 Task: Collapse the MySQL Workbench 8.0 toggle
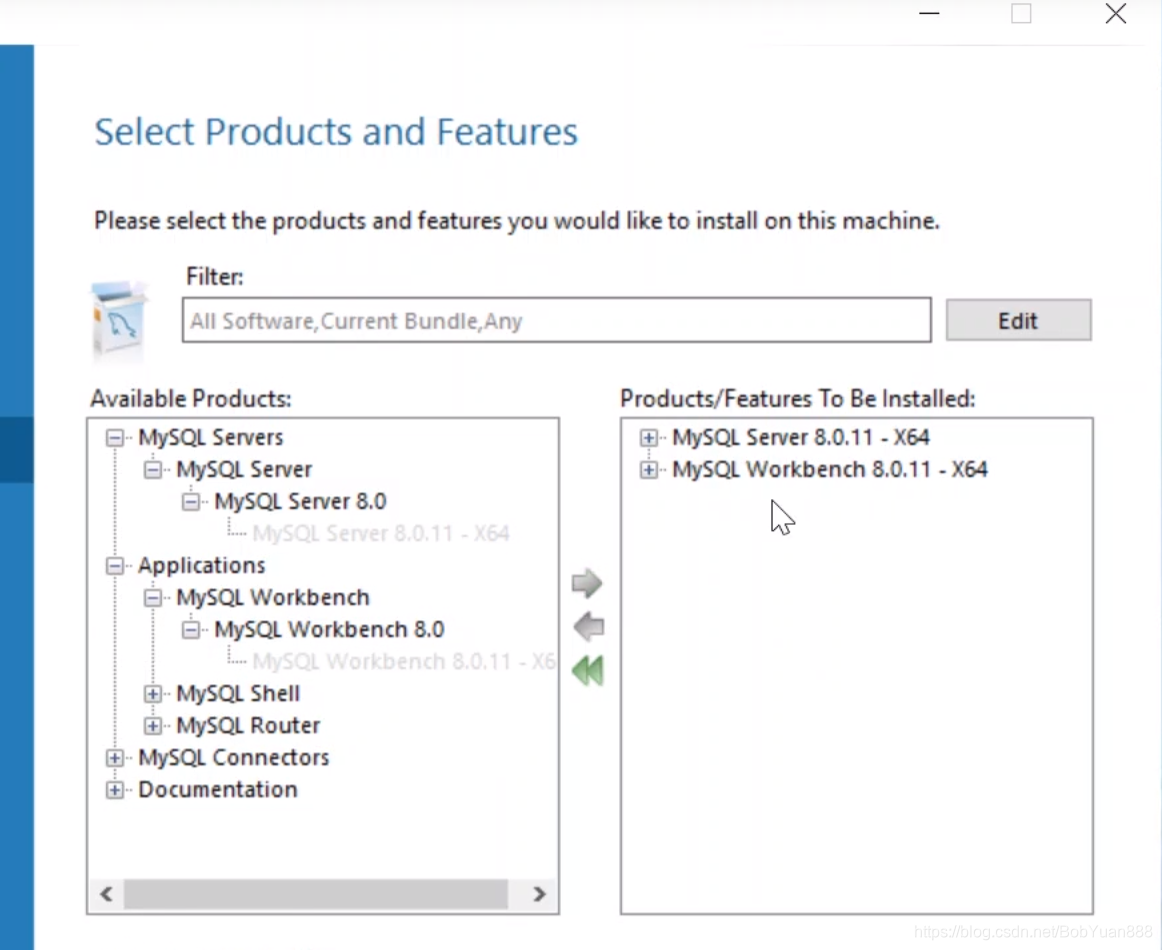point(190,630)
